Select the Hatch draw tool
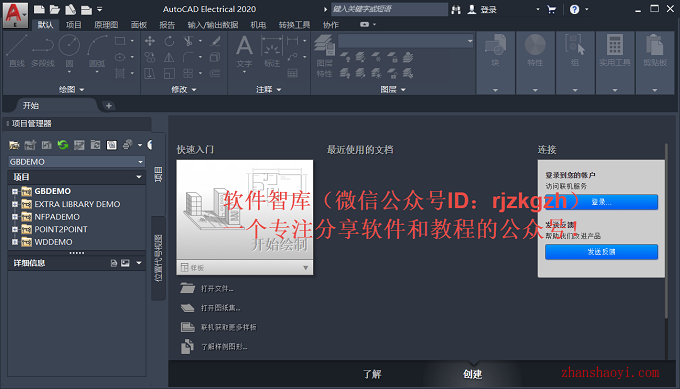 120,73
